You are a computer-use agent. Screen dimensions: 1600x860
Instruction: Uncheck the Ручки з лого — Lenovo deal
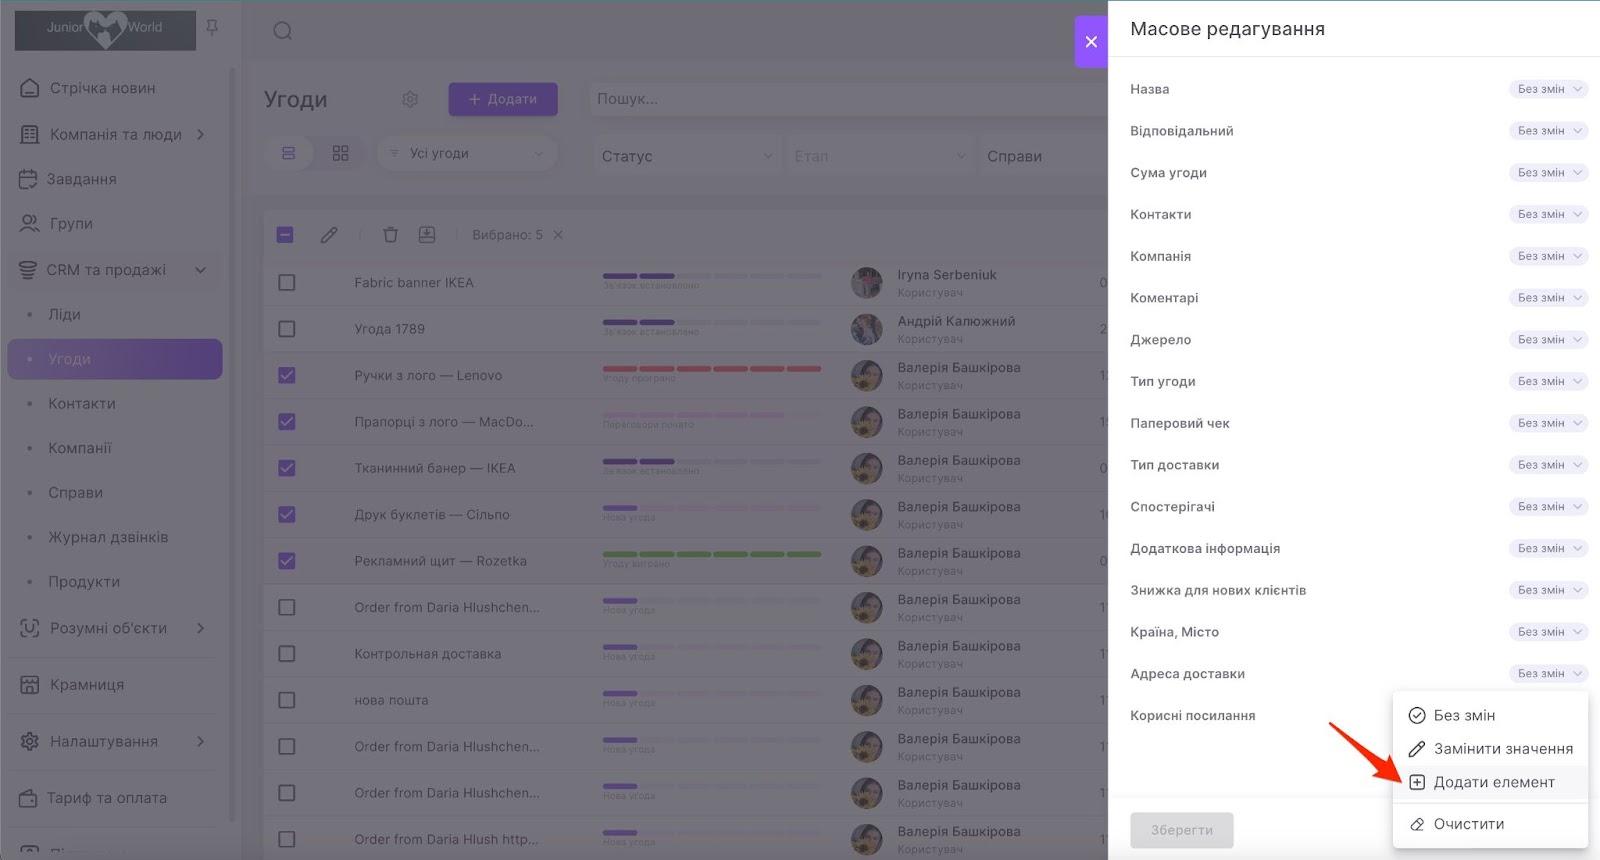tap(287, 375)
